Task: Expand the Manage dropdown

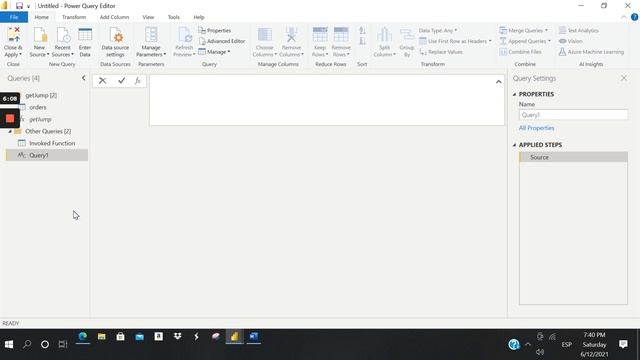Action: coord(214,52)
